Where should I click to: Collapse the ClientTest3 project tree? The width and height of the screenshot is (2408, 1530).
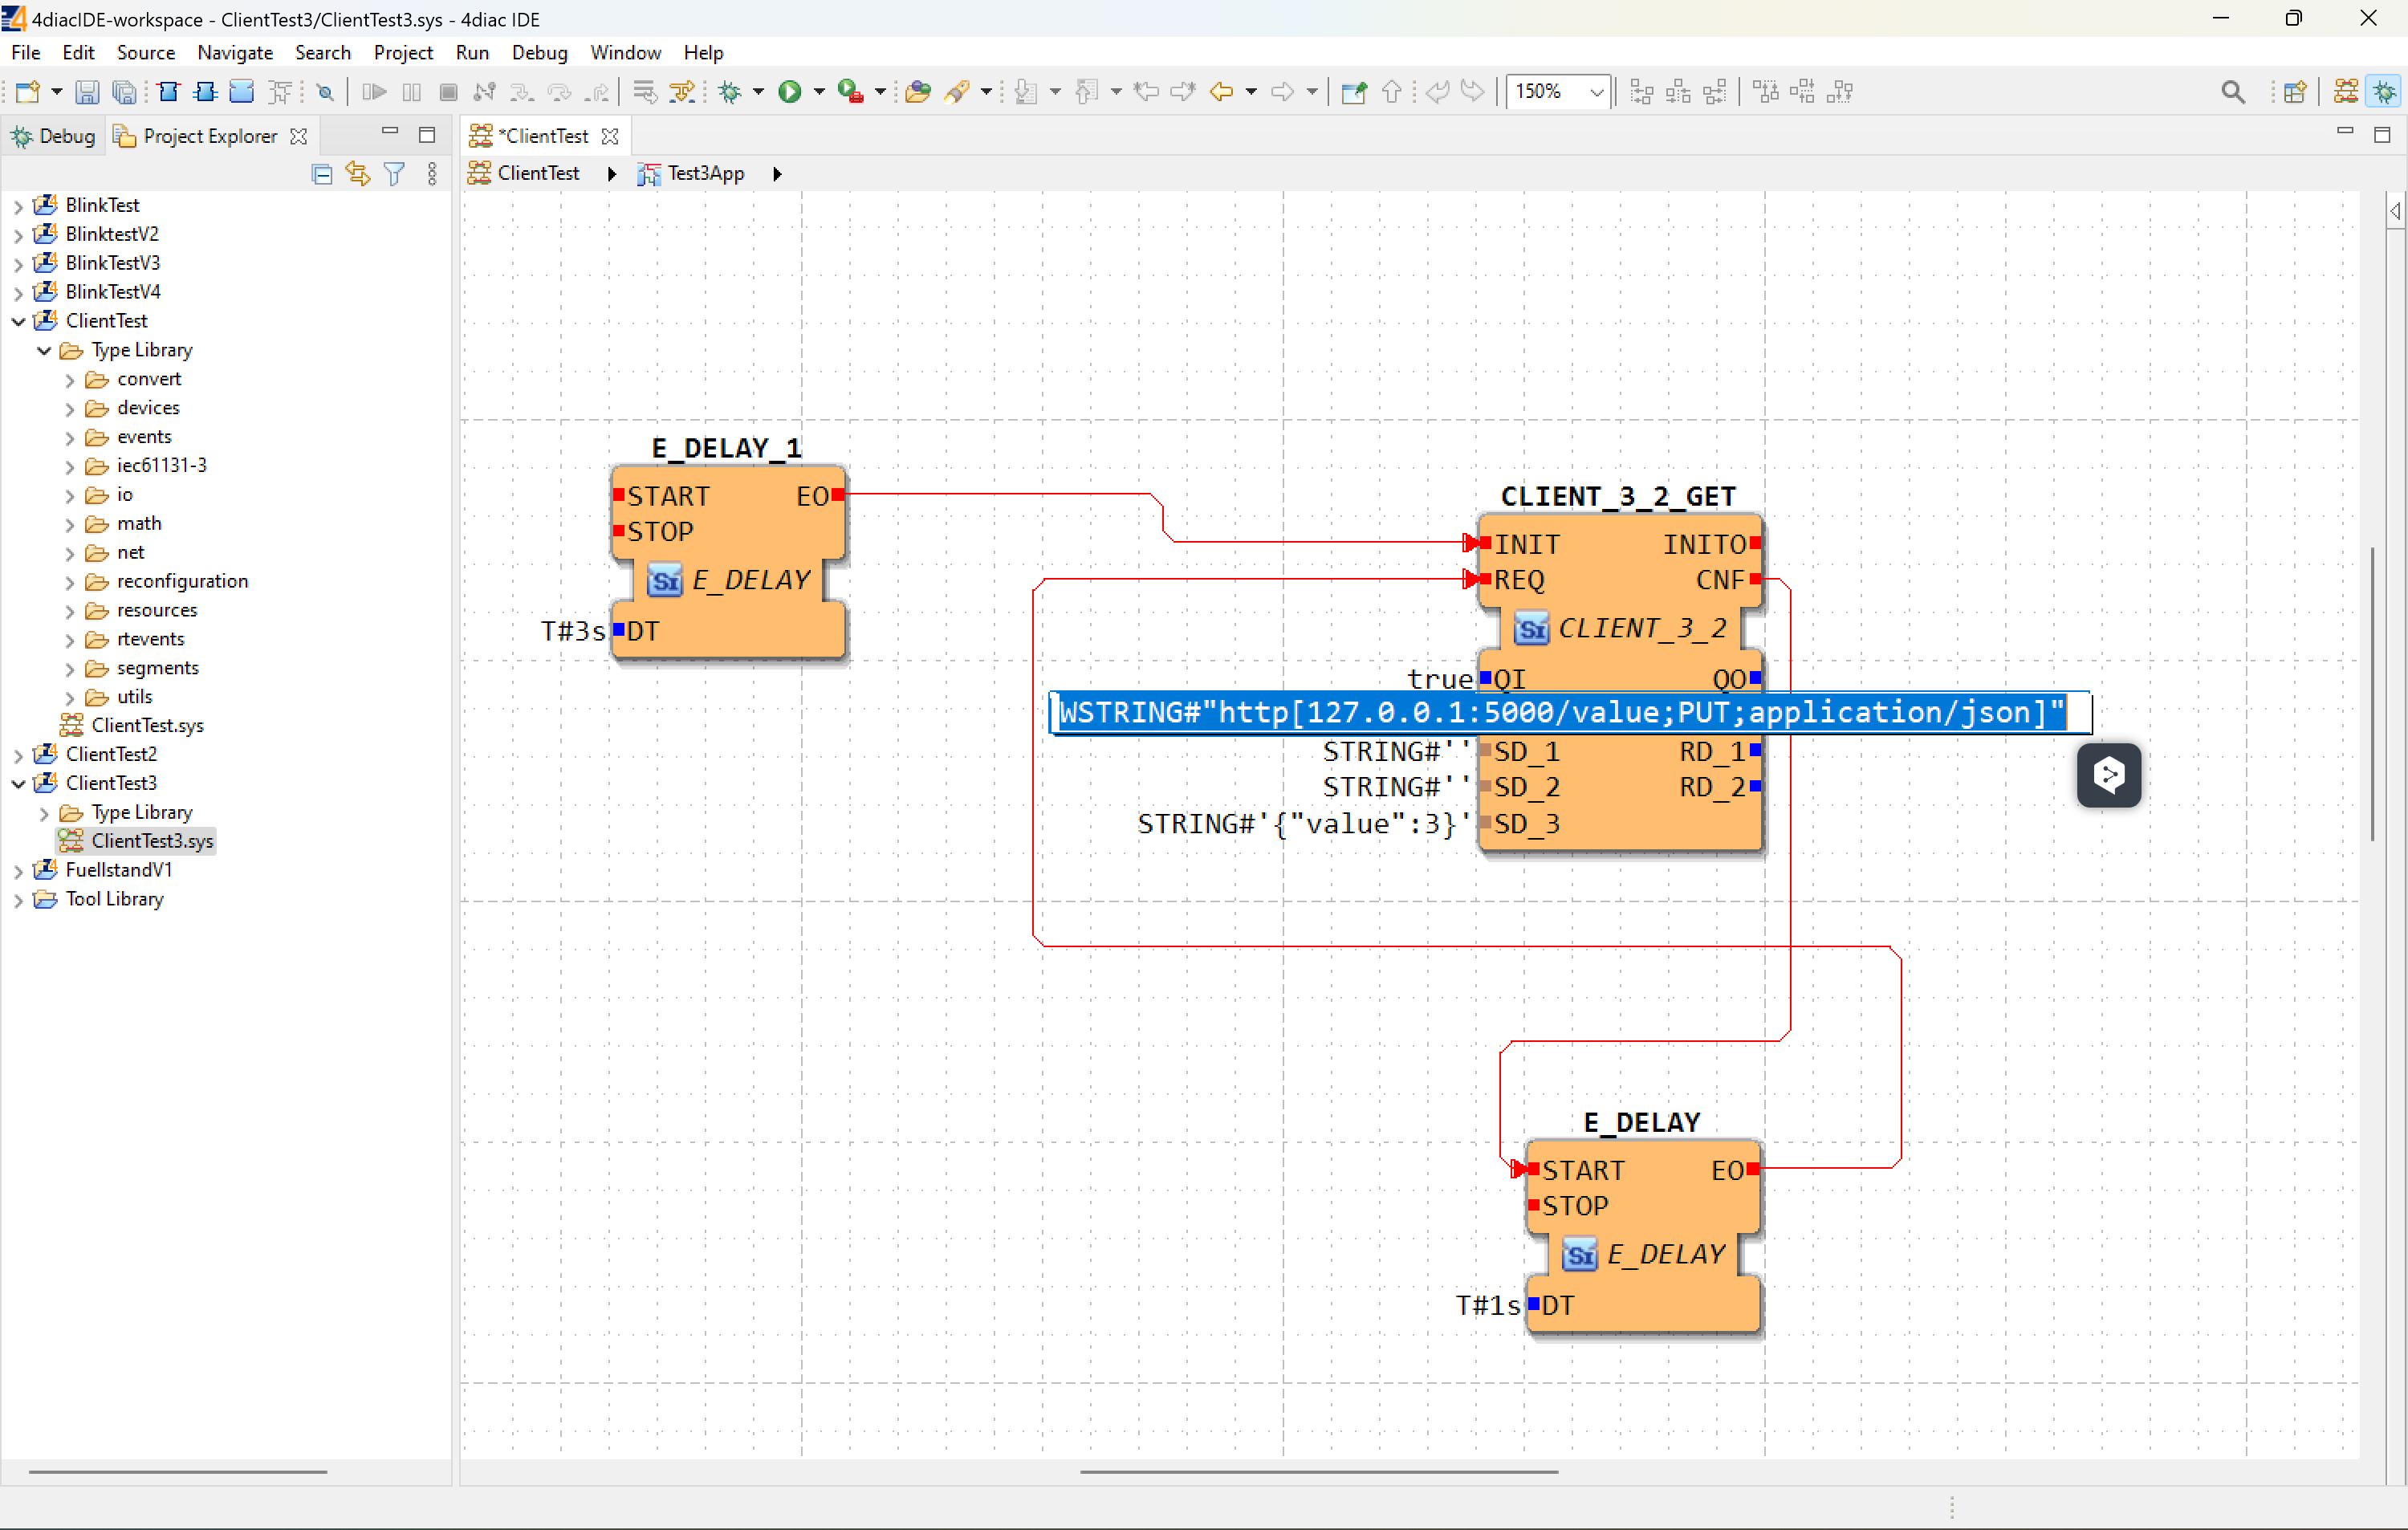tap(18, 784)
